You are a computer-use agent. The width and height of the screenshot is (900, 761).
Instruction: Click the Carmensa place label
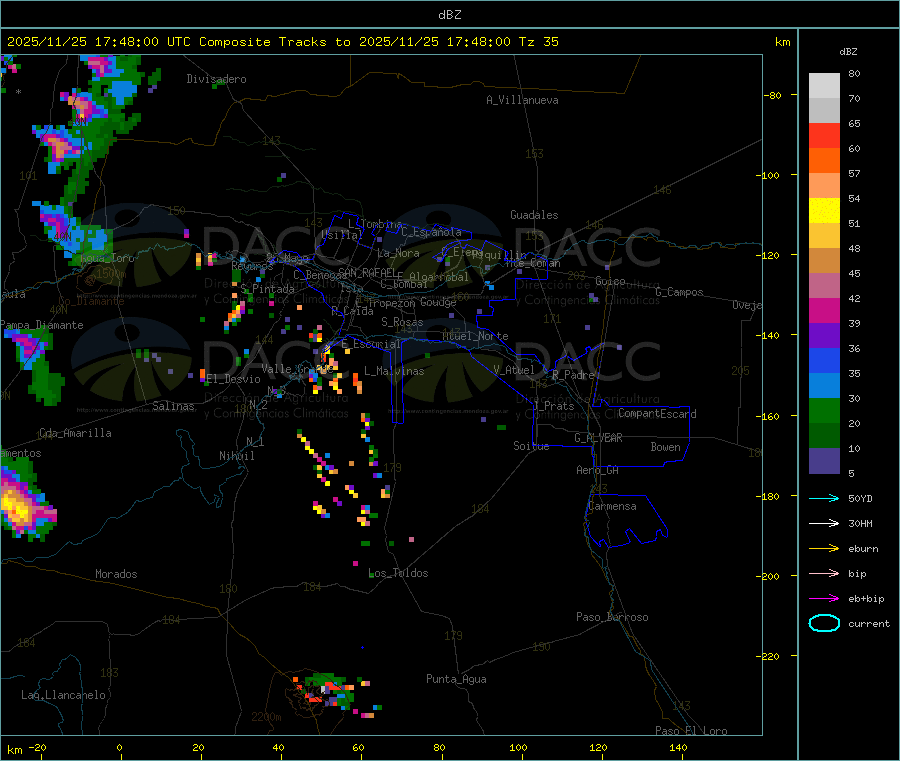click(612, 506)
